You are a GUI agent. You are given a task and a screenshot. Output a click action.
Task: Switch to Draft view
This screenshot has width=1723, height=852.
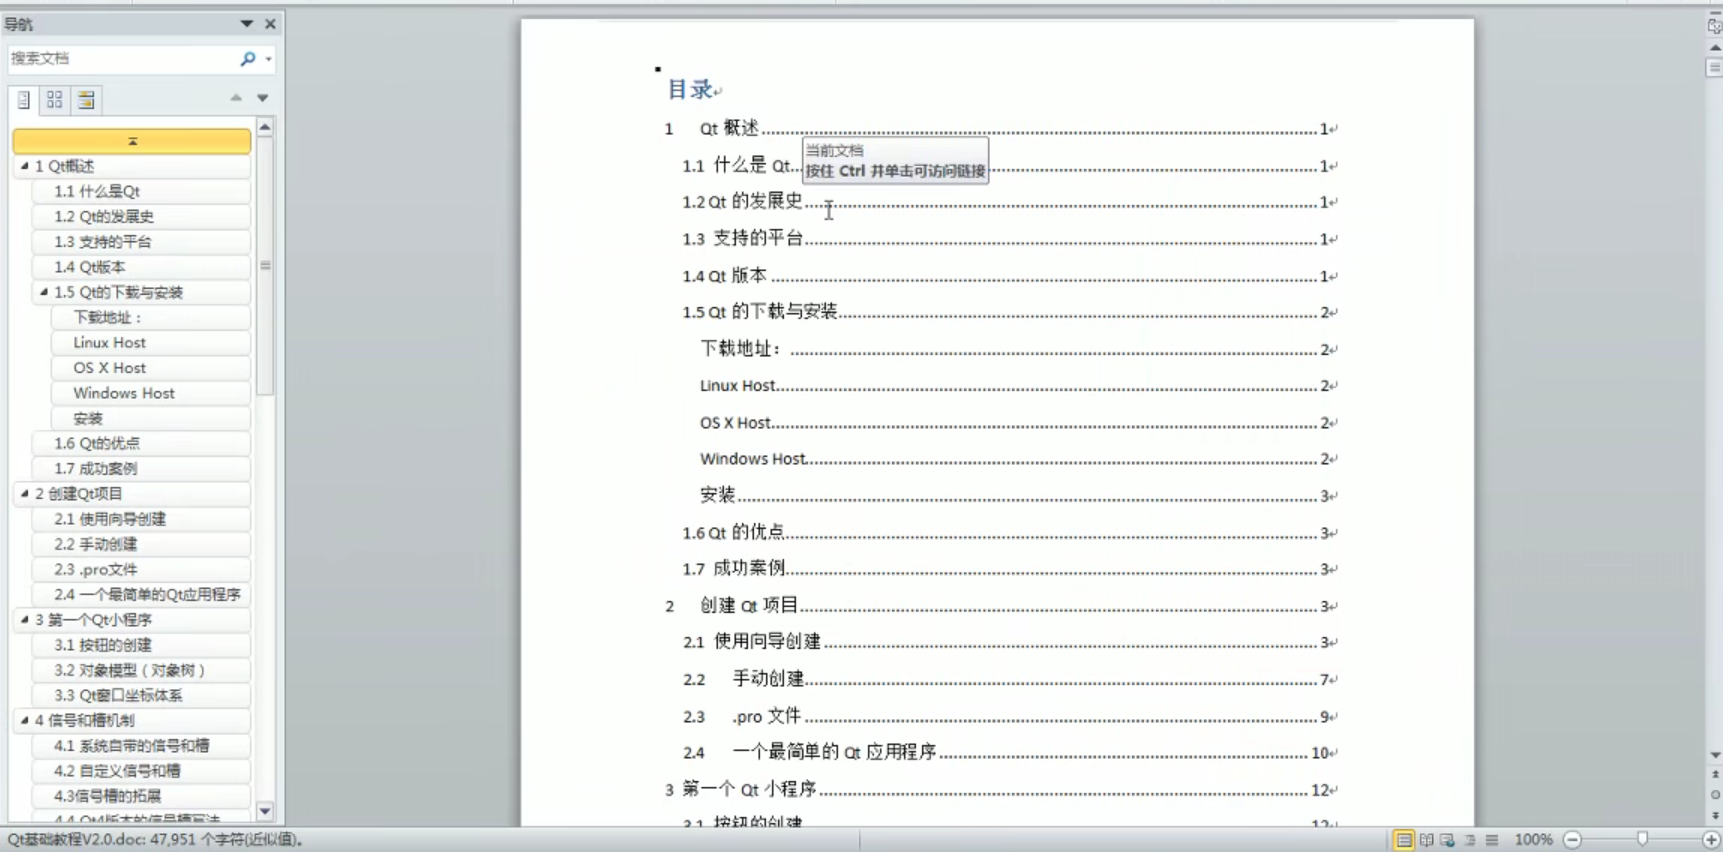click(x=1492, y=840)
